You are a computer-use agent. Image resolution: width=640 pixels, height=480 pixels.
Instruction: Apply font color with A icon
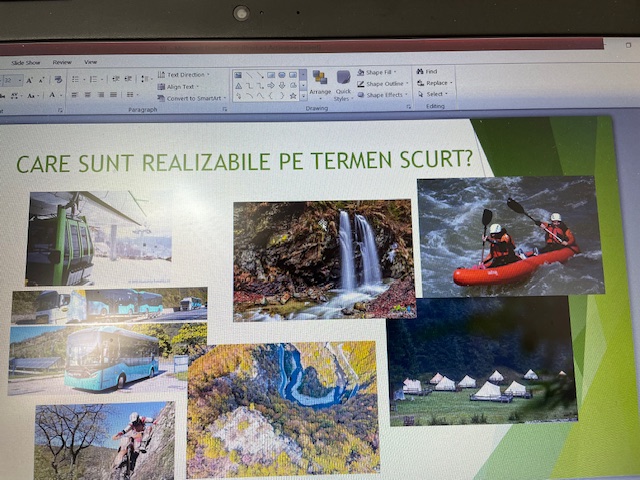(x=52, y=95)
